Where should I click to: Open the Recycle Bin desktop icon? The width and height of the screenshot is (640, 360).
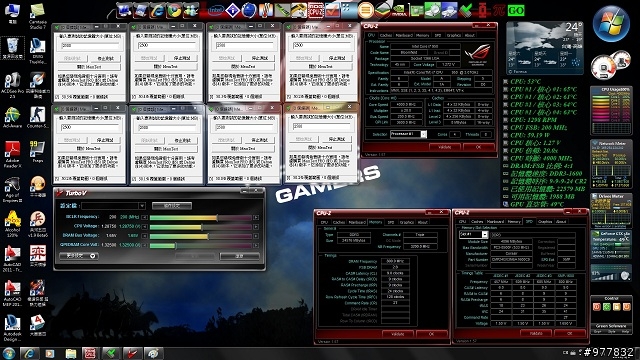tap(13, 48)
